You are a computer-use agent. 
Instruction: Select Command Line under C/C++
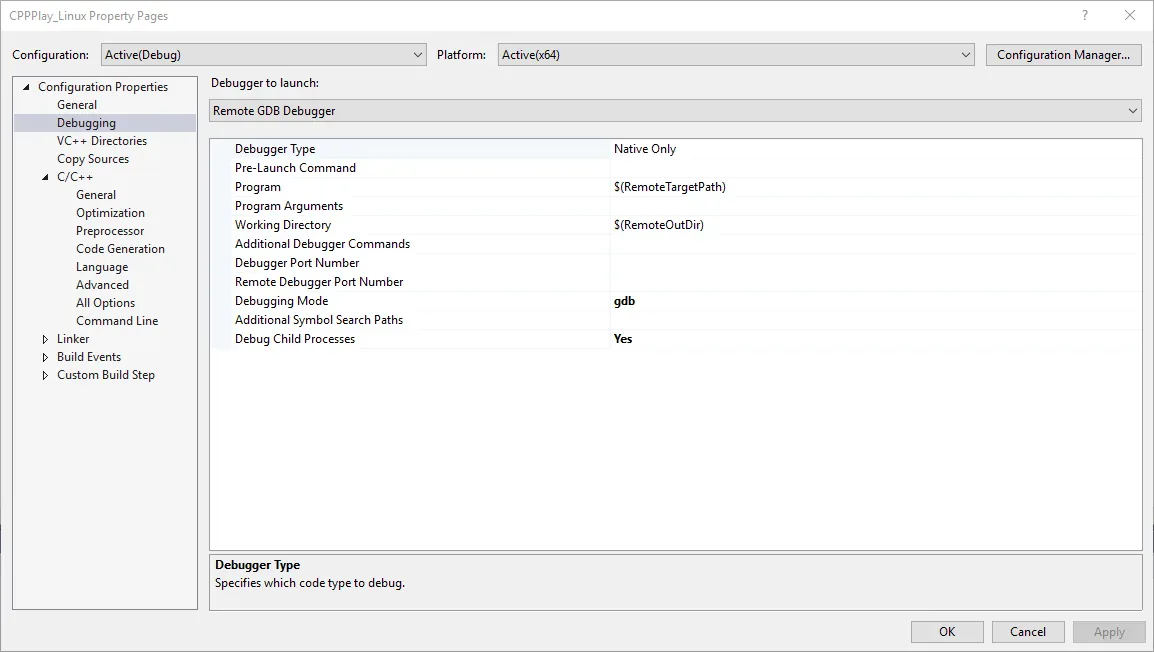(117, 321)
